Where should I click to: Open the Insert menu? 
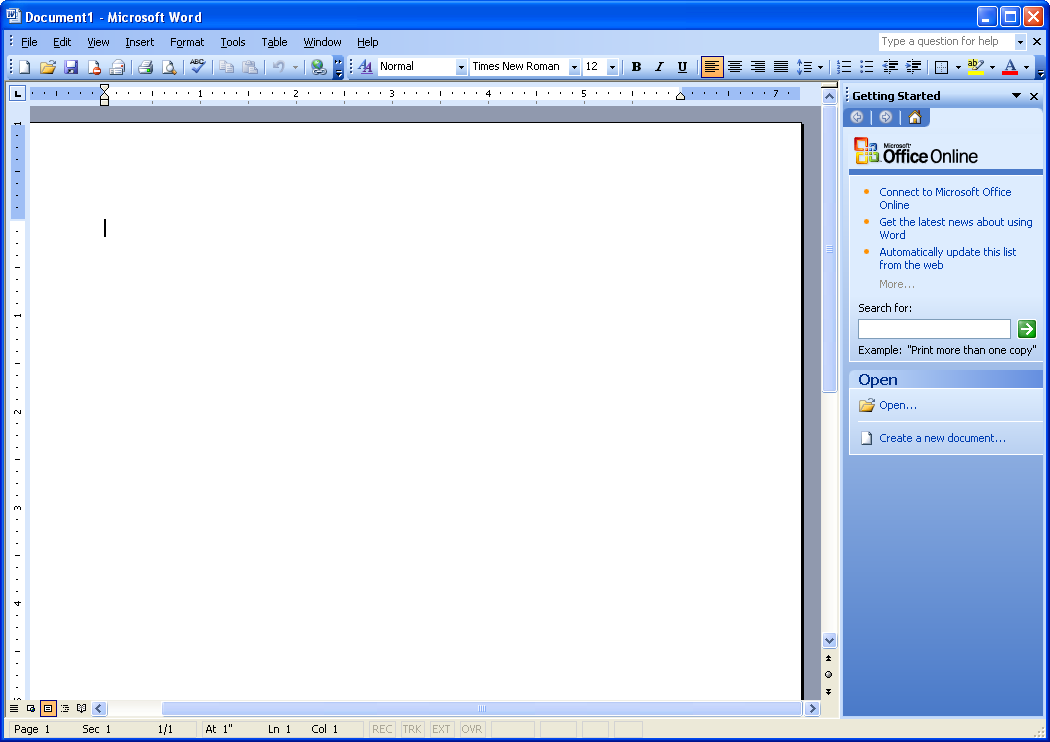click(x=139, y=42)
